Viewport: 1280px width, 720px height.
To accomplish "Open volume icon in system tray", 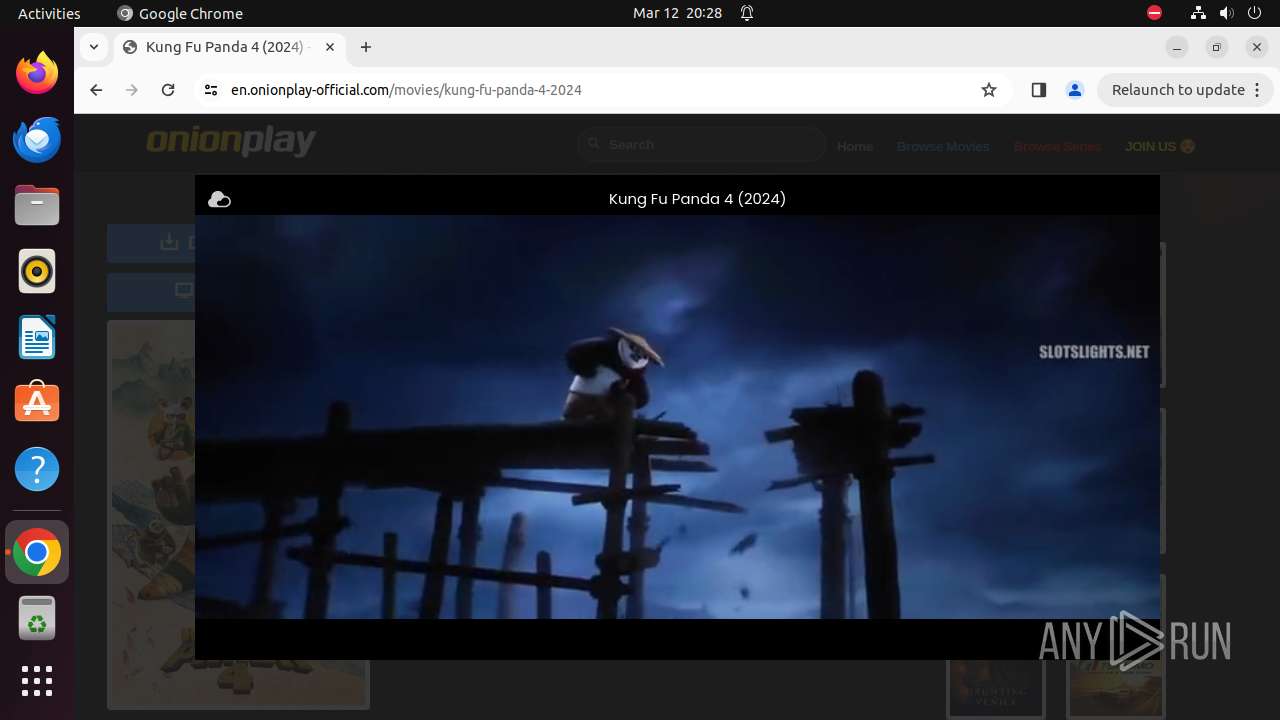I will 1227,13.
